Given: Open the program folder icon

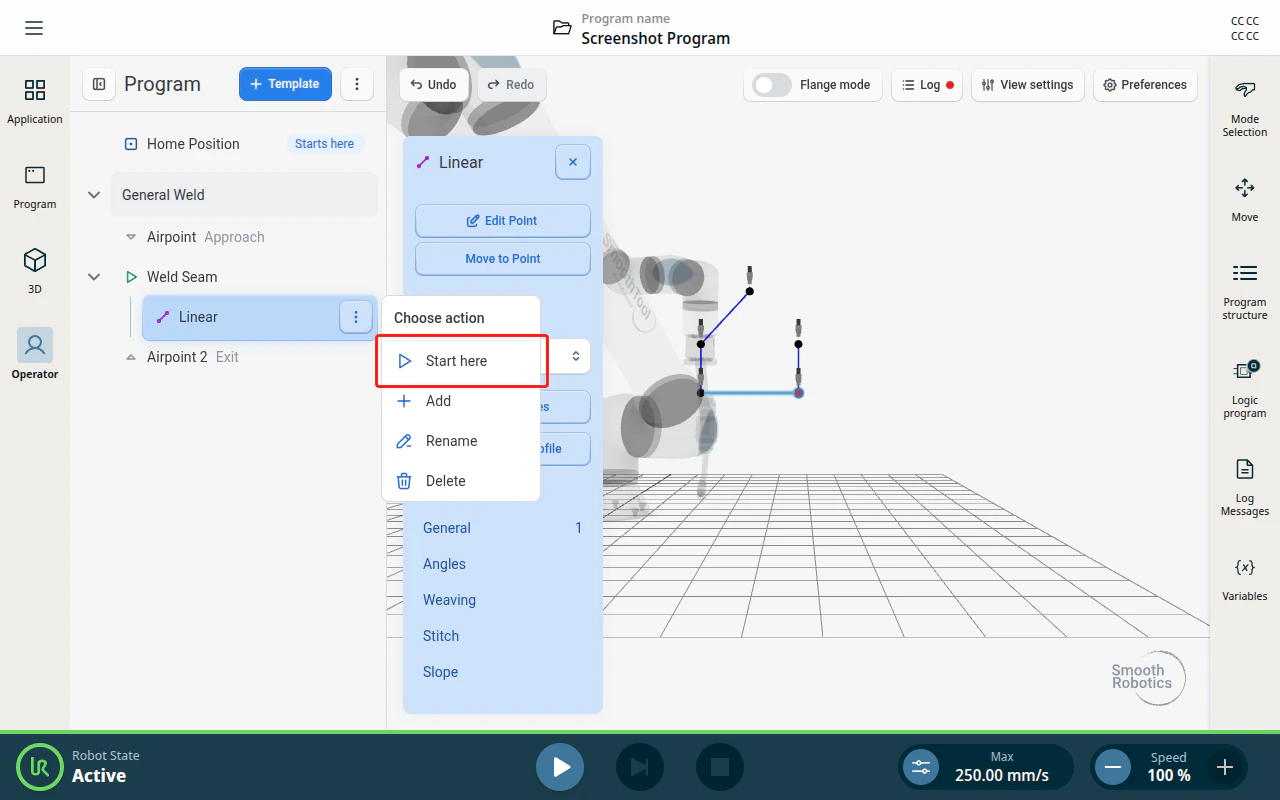Looking at the screenshot, I should (563, 28).
